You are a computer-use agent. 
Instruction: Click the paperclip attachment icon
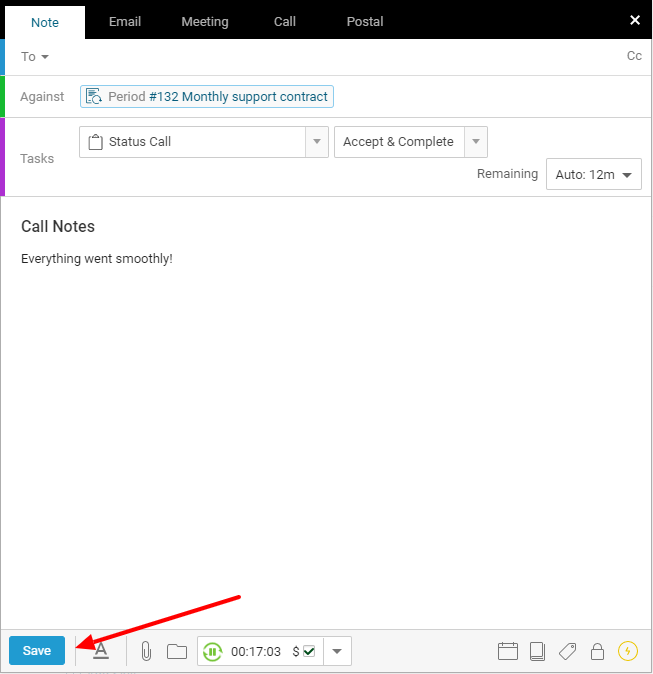(146, 652)
